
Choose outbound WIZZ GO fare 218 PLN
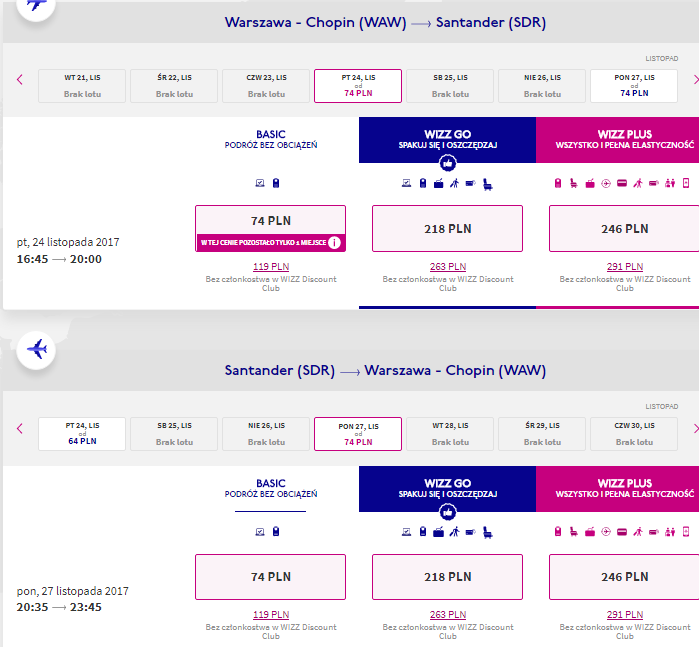click(x=448, y=228)
